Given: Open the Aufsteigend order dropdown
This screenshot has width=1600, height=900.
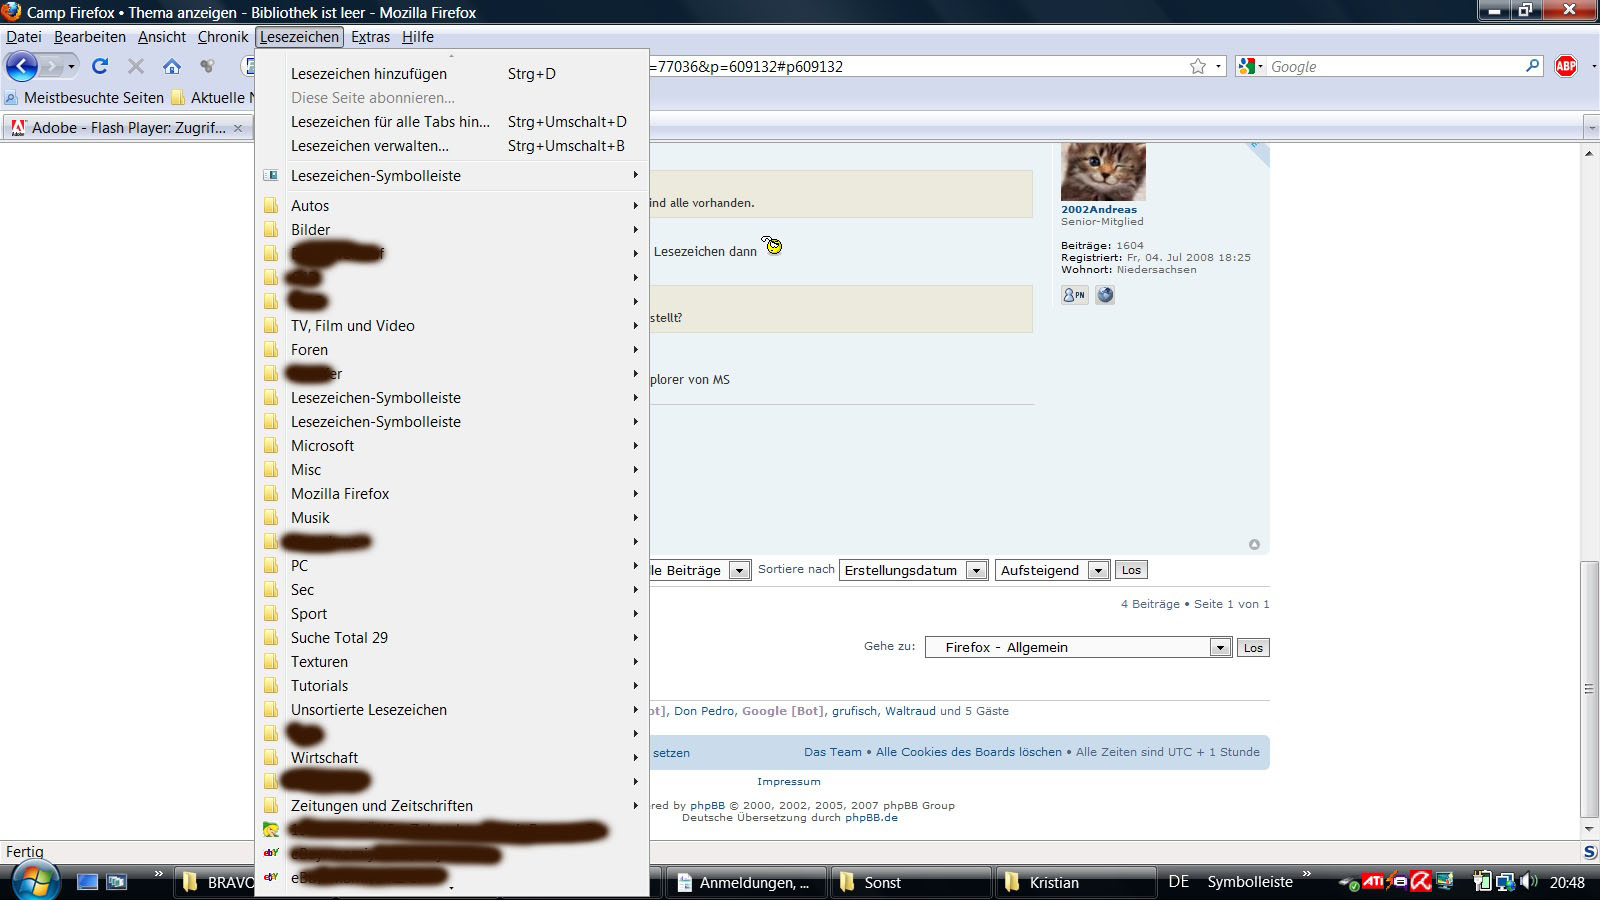Looking at the screenshot, I should 1052,570.
